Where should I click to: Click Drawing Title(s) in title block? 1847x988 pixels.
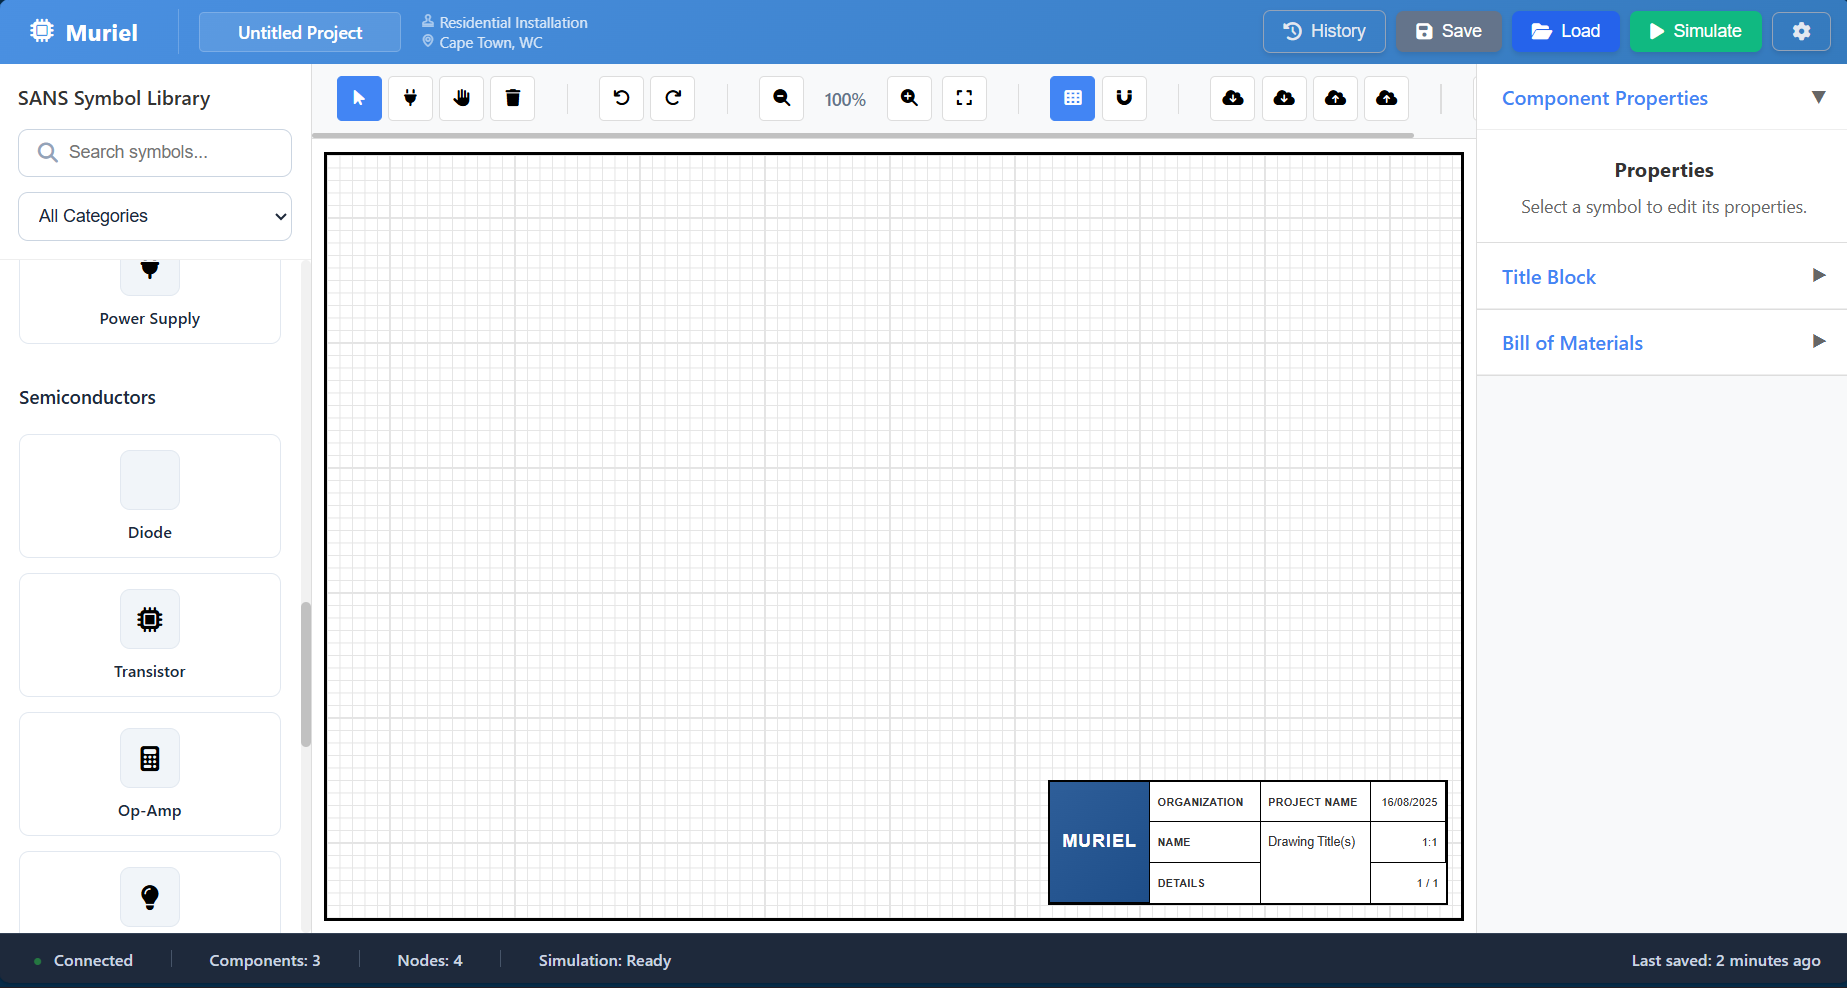pyautogui.click(x=1312, y=841)
